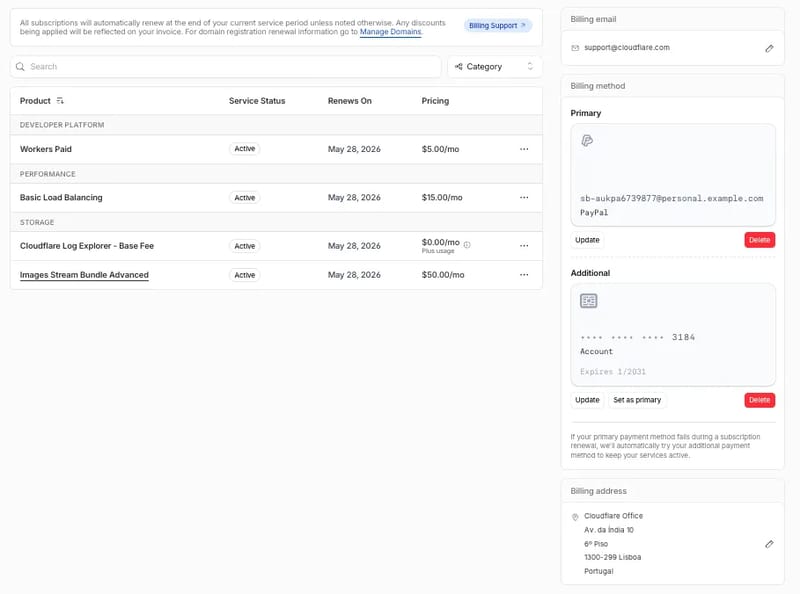The width and height of the screenshot is (800, 594).
Task: Follow the Manage Domains link
Action: [390, 32]
